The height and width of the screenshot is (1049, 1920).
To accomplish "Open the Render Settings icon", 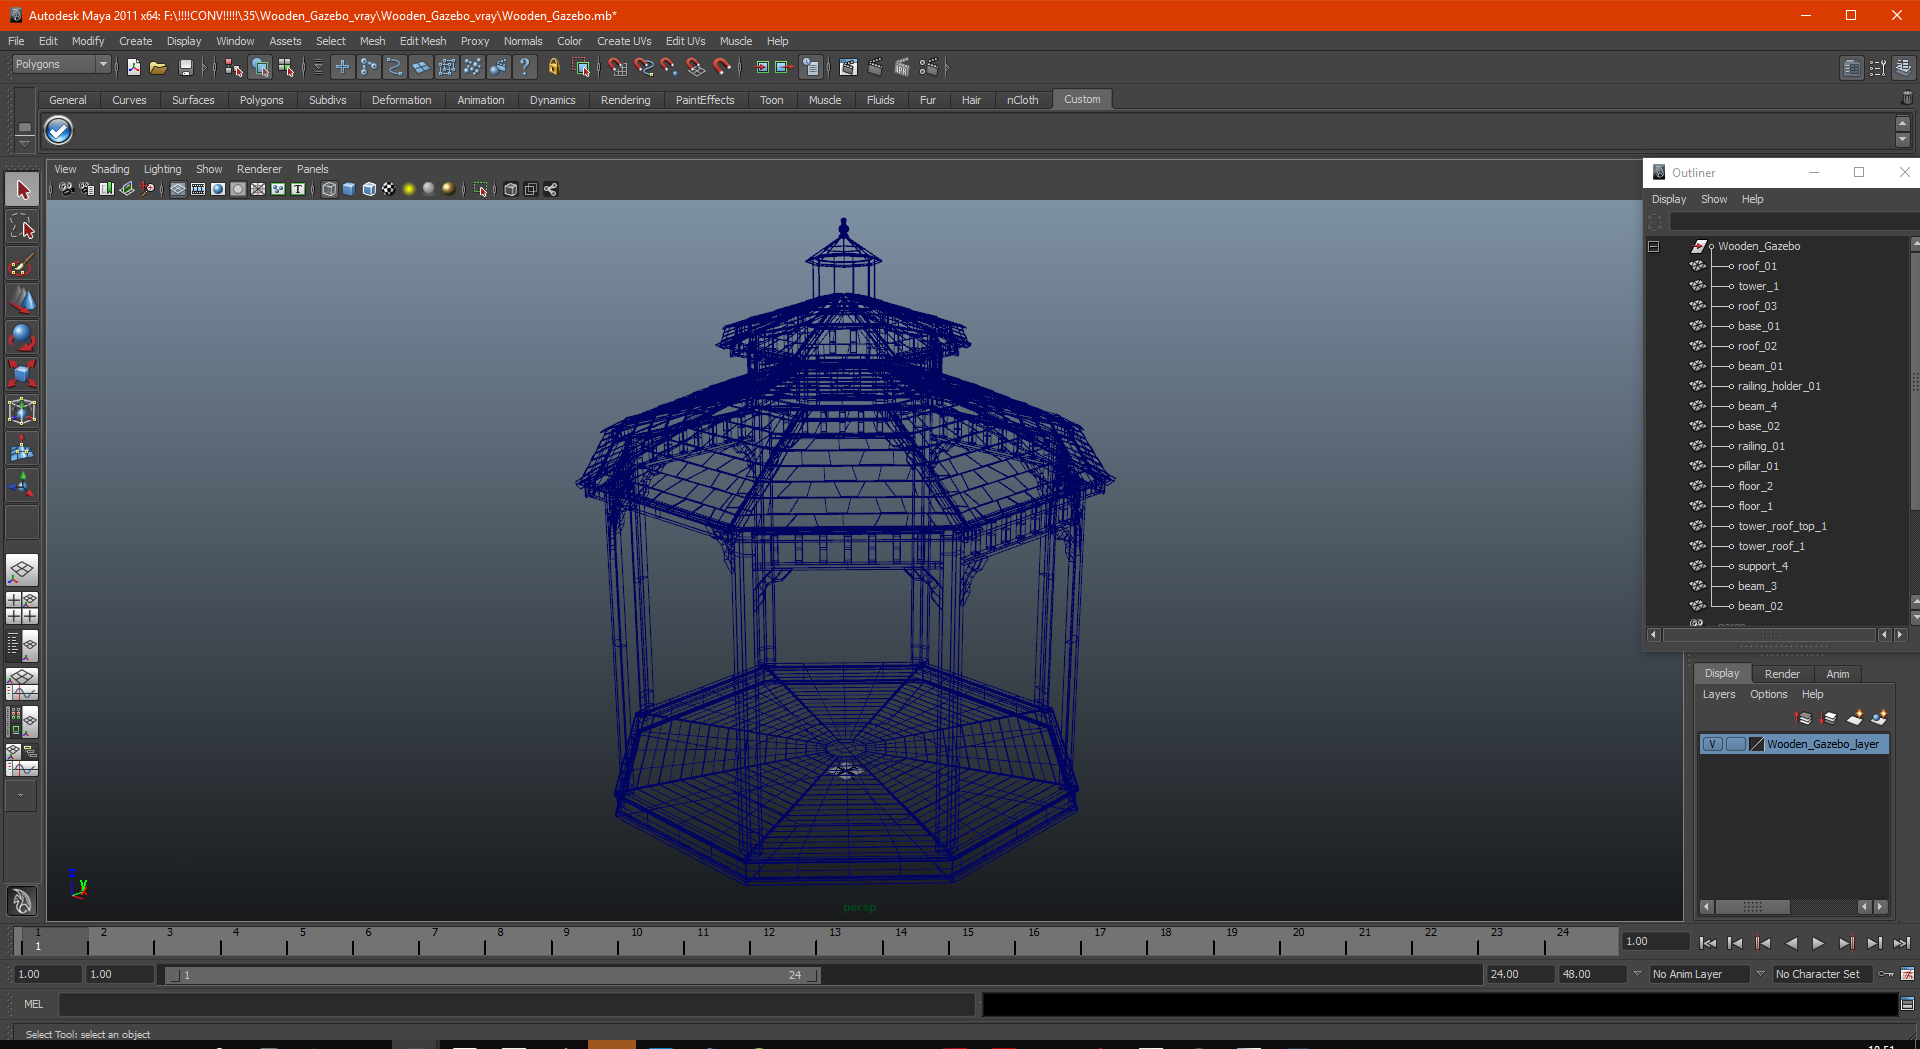I will click(928, 67).
